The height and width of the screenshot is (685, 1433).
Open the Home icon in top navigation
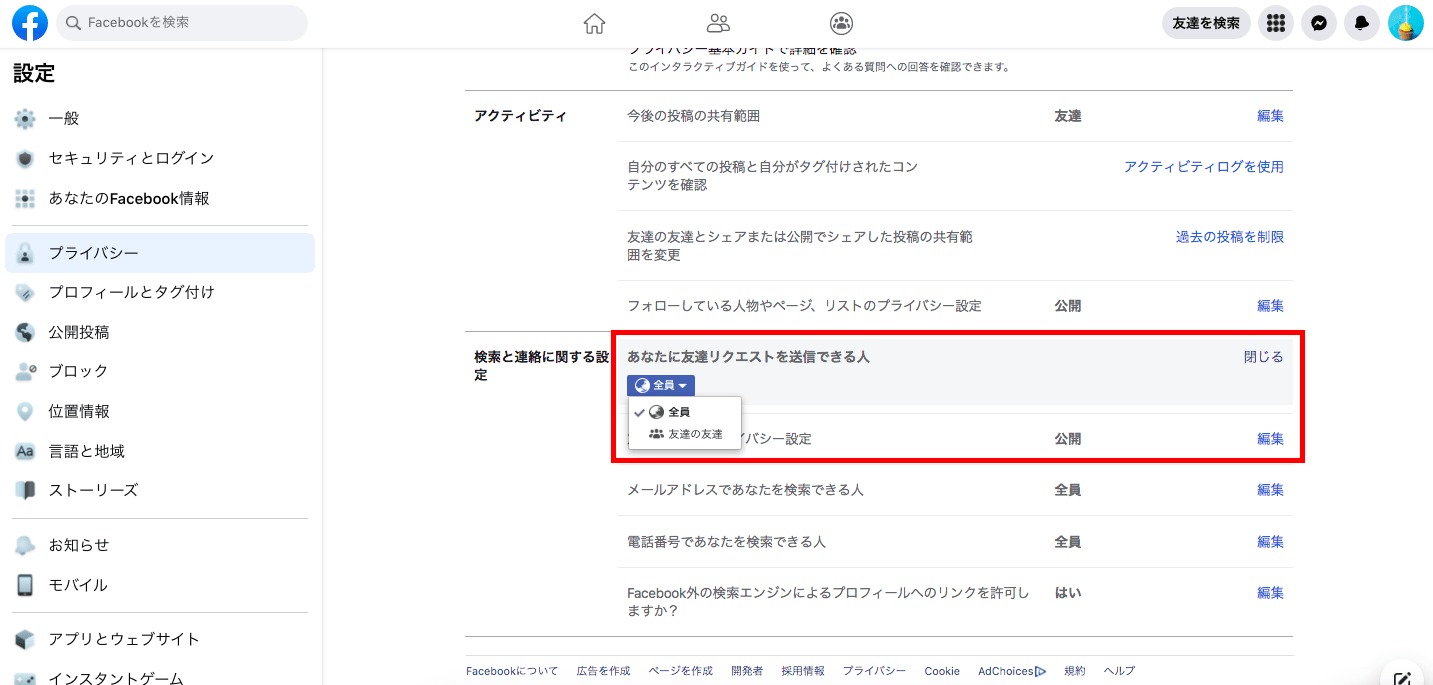tap(595, 23)
